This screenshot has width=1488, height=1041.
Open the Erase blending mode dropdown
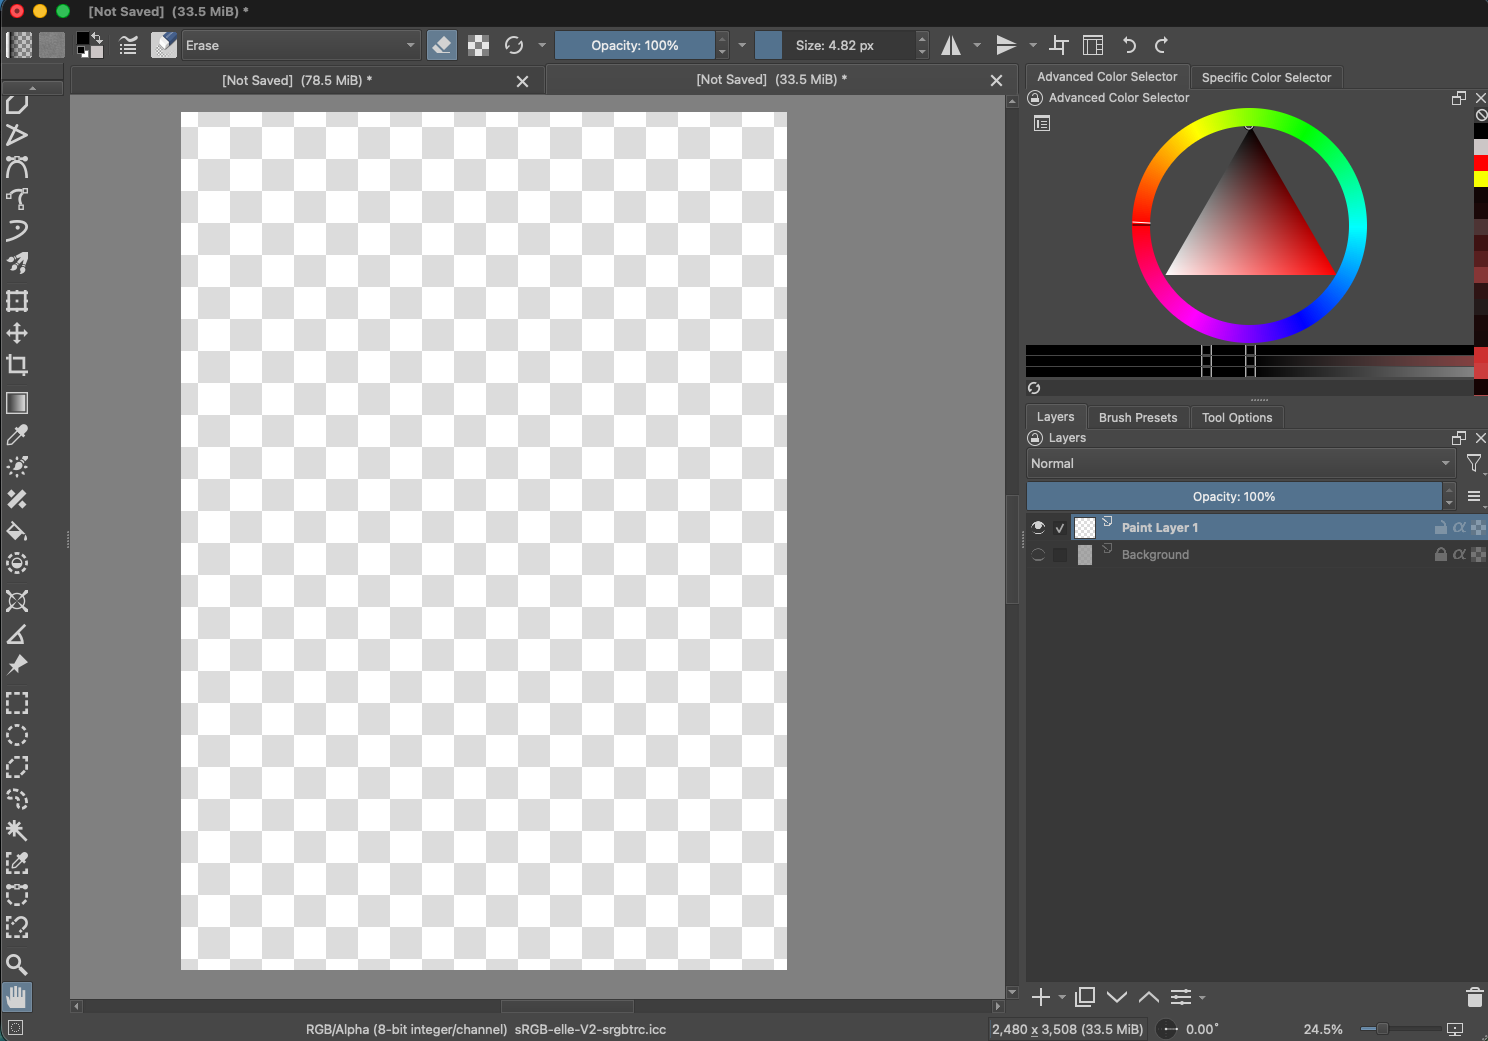tap(300, 45)
